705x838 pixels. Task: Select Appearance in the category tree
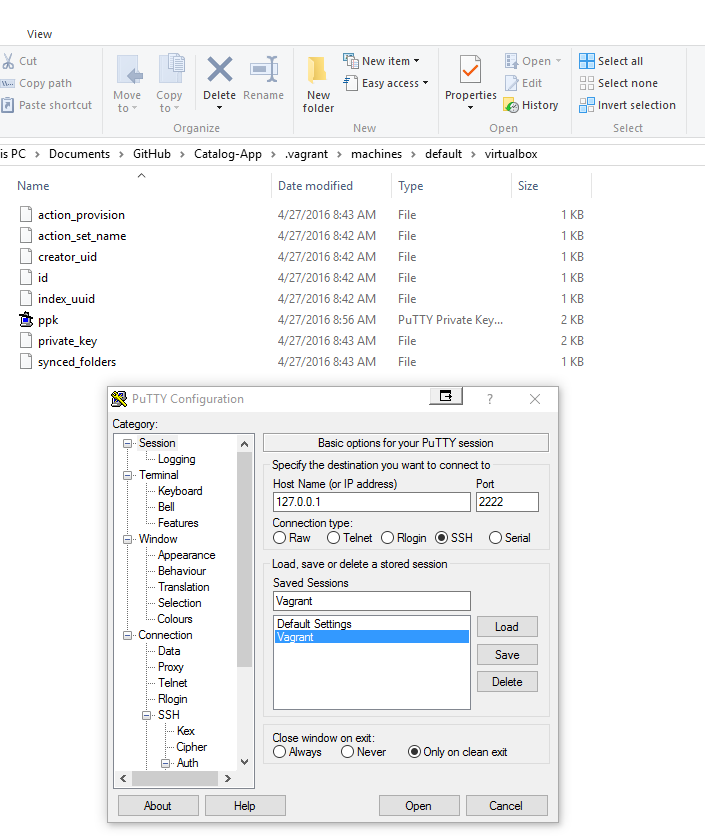pyautogui.click(x=187, y=555)
